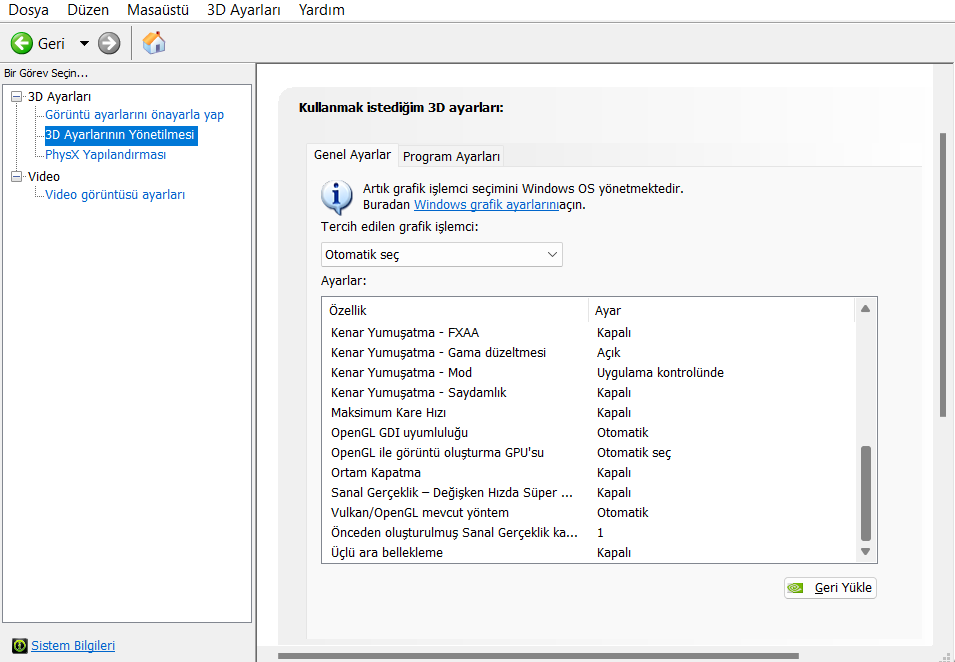Open the Dosya menu

pyautogui.click(x=28, y=10)
